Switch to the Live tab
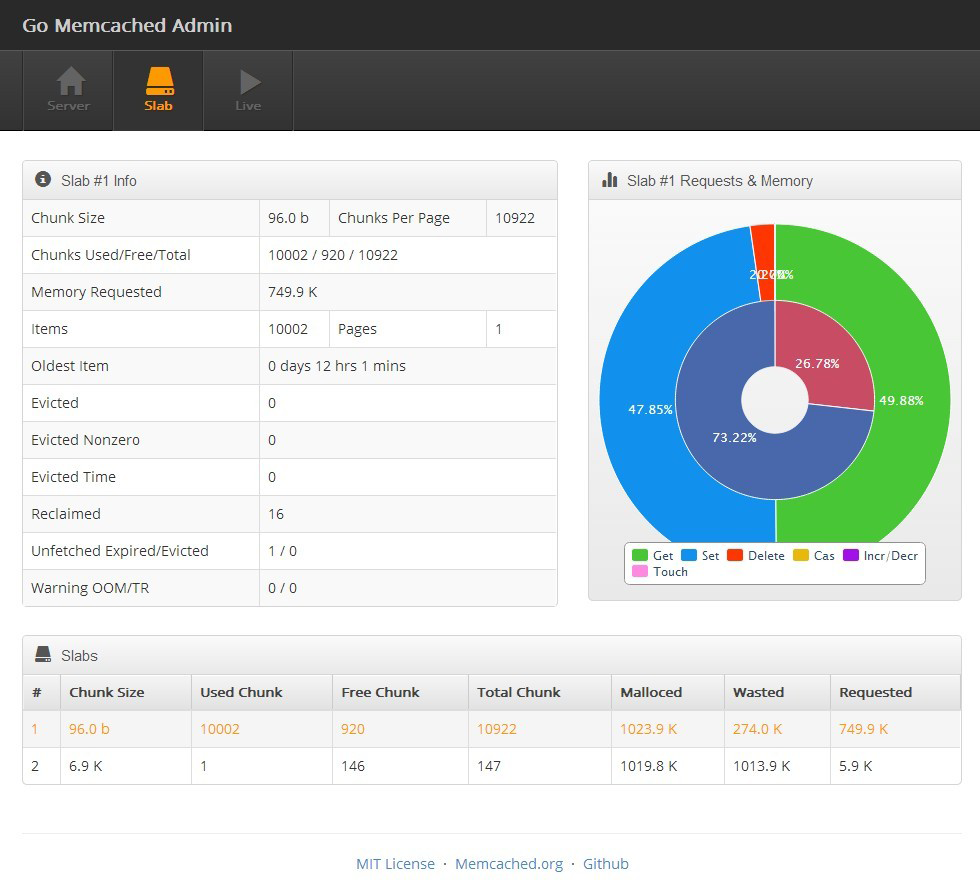Image resolution: width=980 pixels, height=880 pixels. point(247,90)
